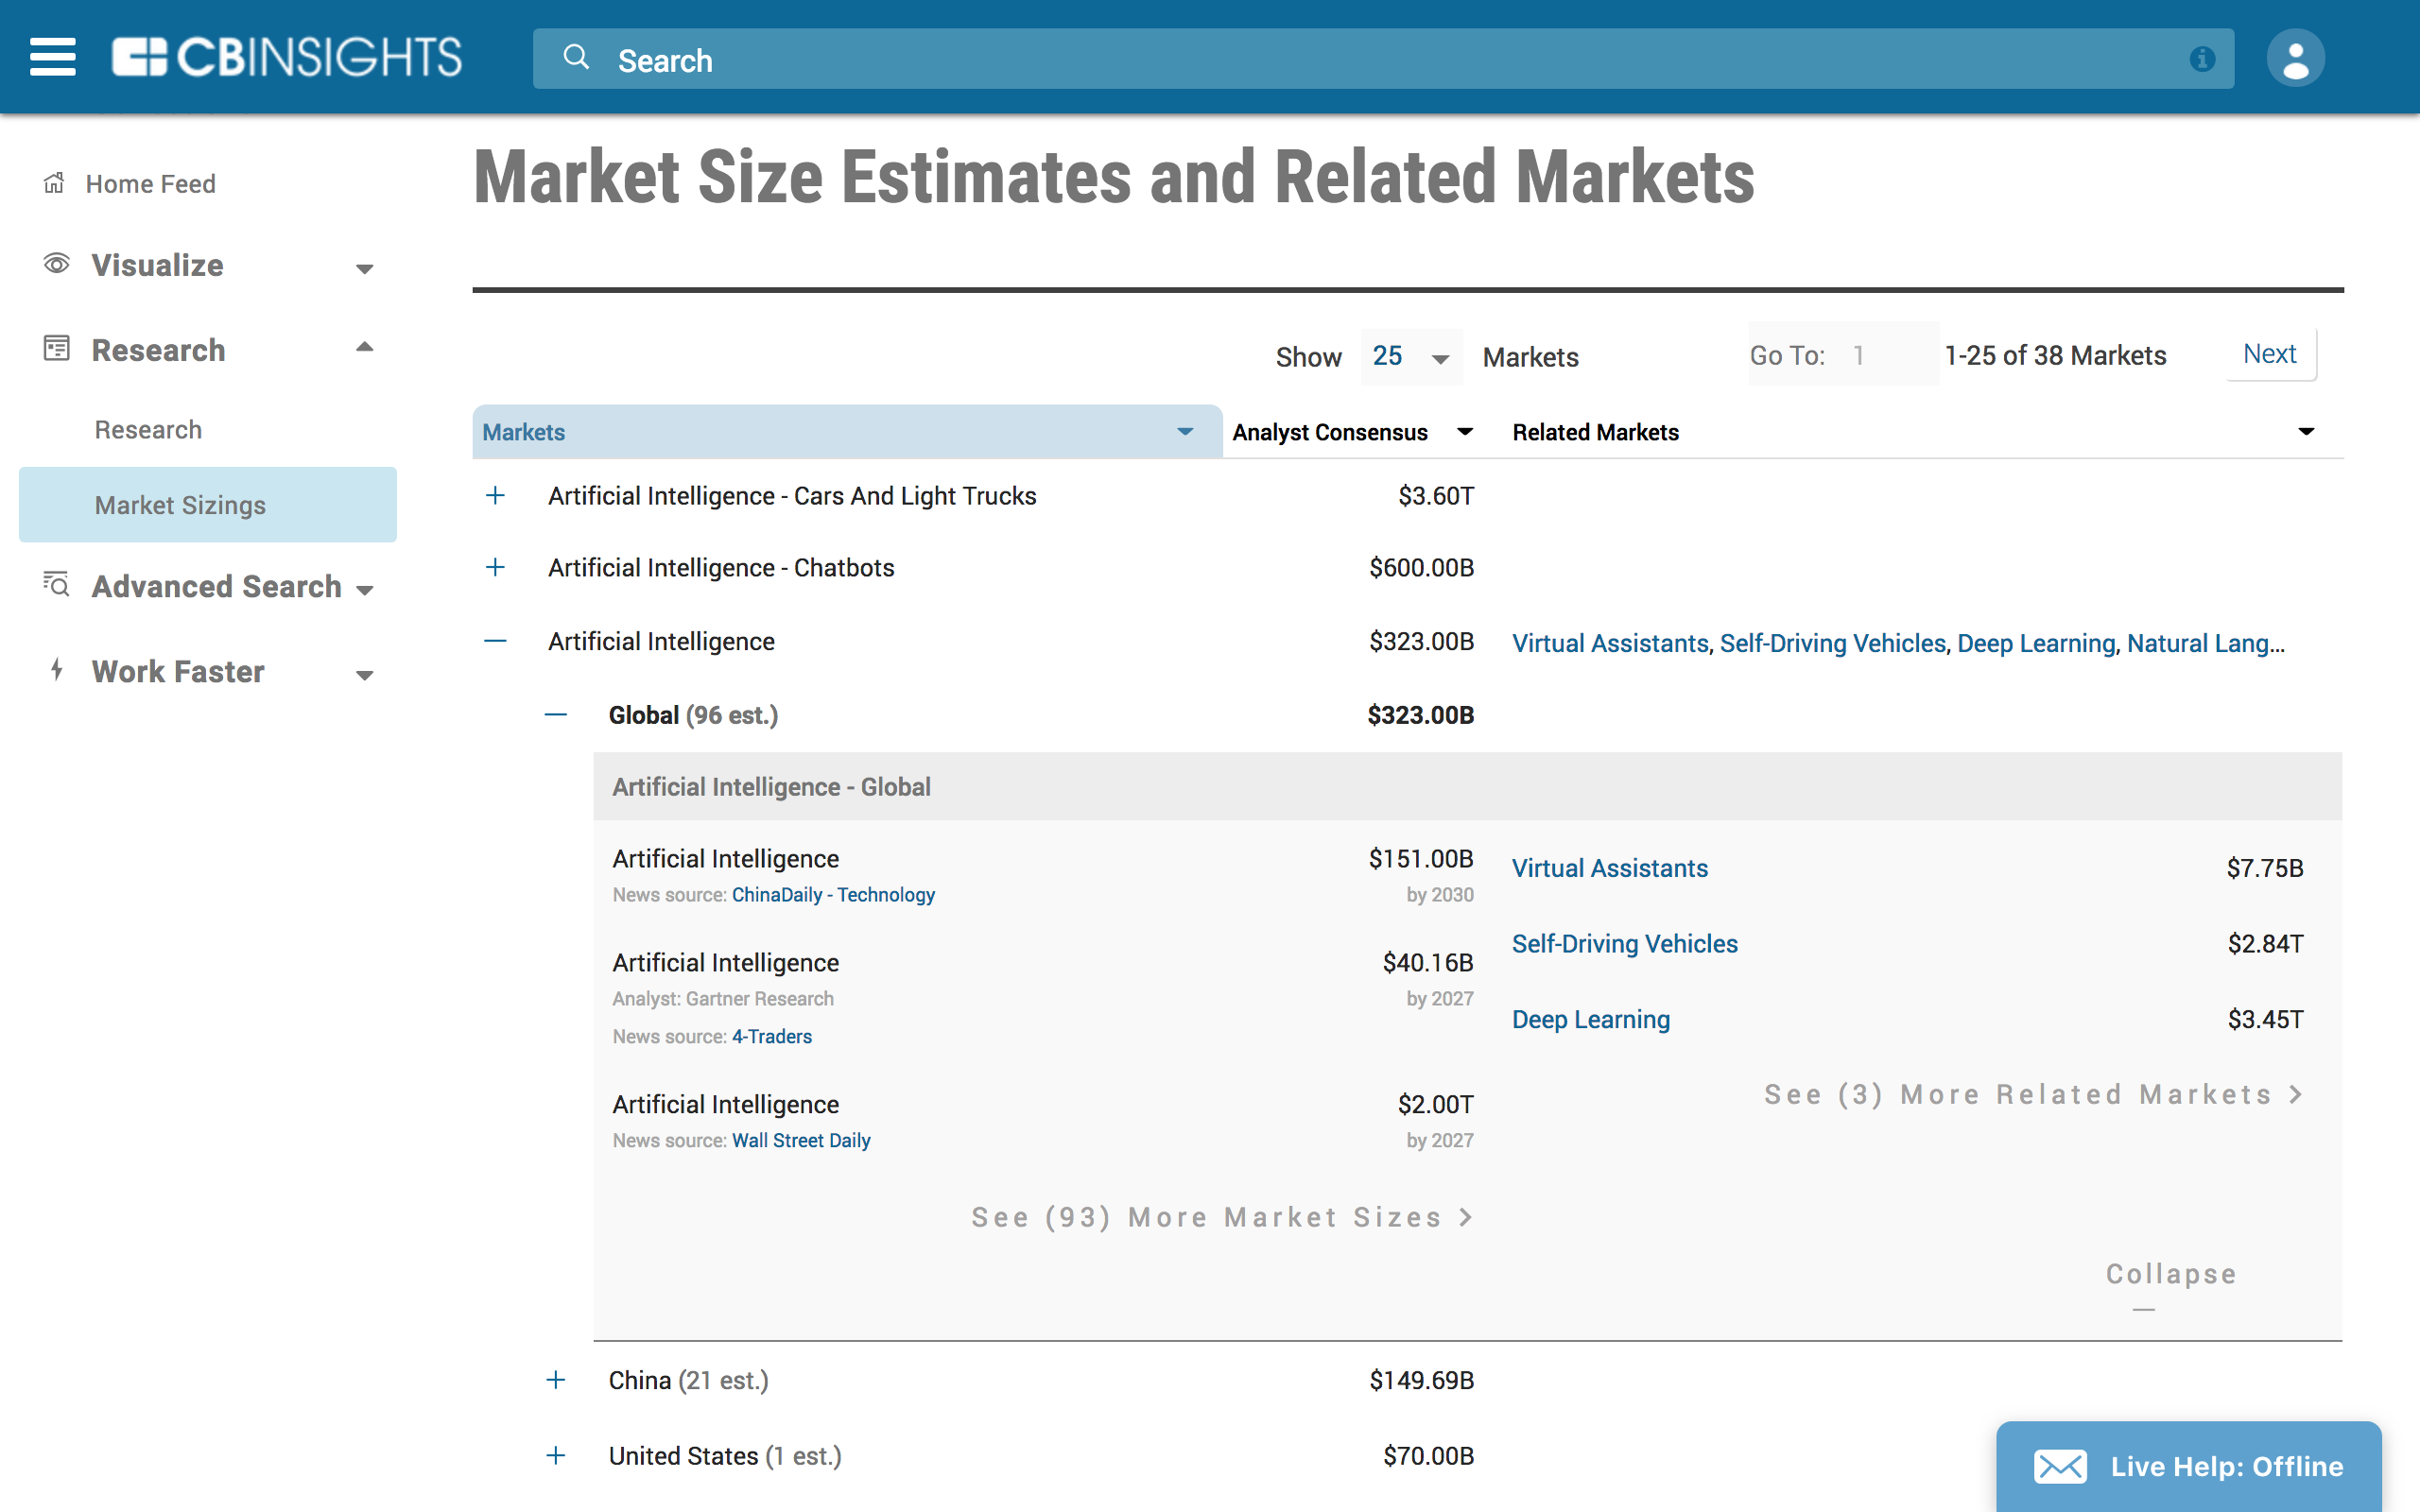Select Market Sizings in the sidebar
Image resolution: width=2420 pixels, height=1512 pixels.
tap(180, 505)
